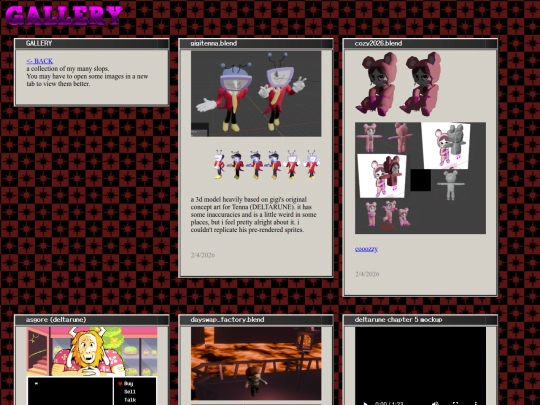
Task: Open more options on the mockup video
Action: click(x=476, y=403)
